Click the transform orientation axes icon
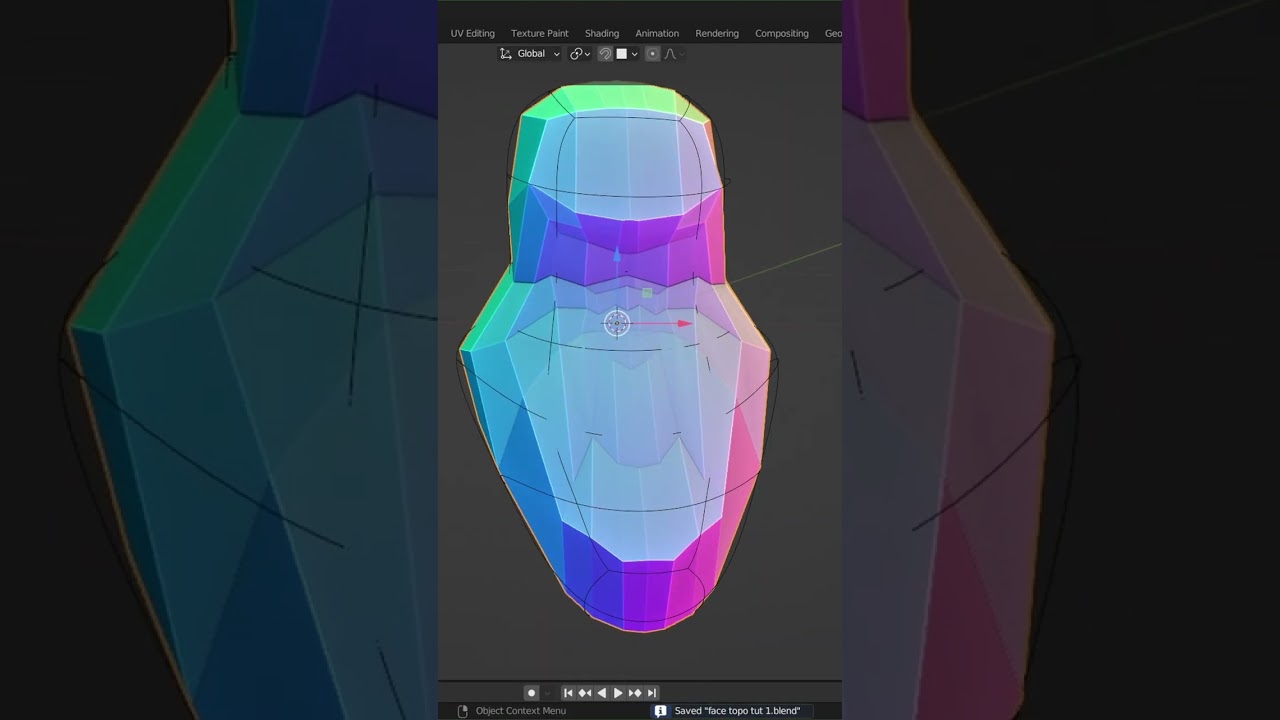The width and height of the screenshot is (1280, 720). (506, 54)
